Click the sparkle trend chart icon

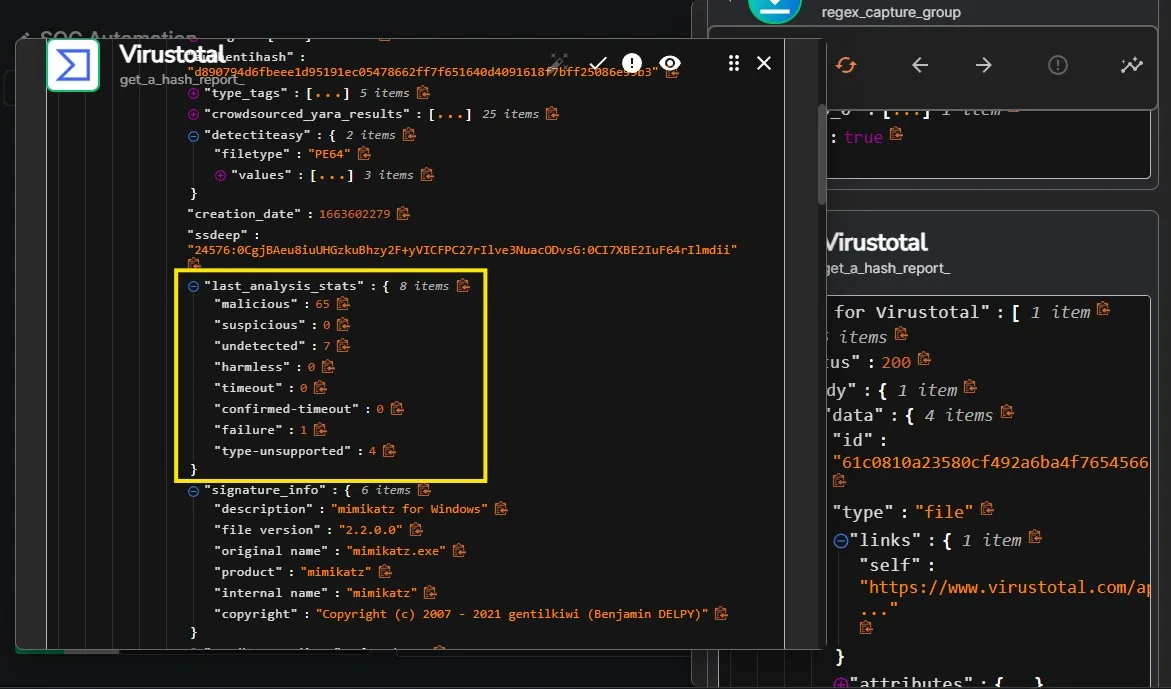coord(1131,65)
